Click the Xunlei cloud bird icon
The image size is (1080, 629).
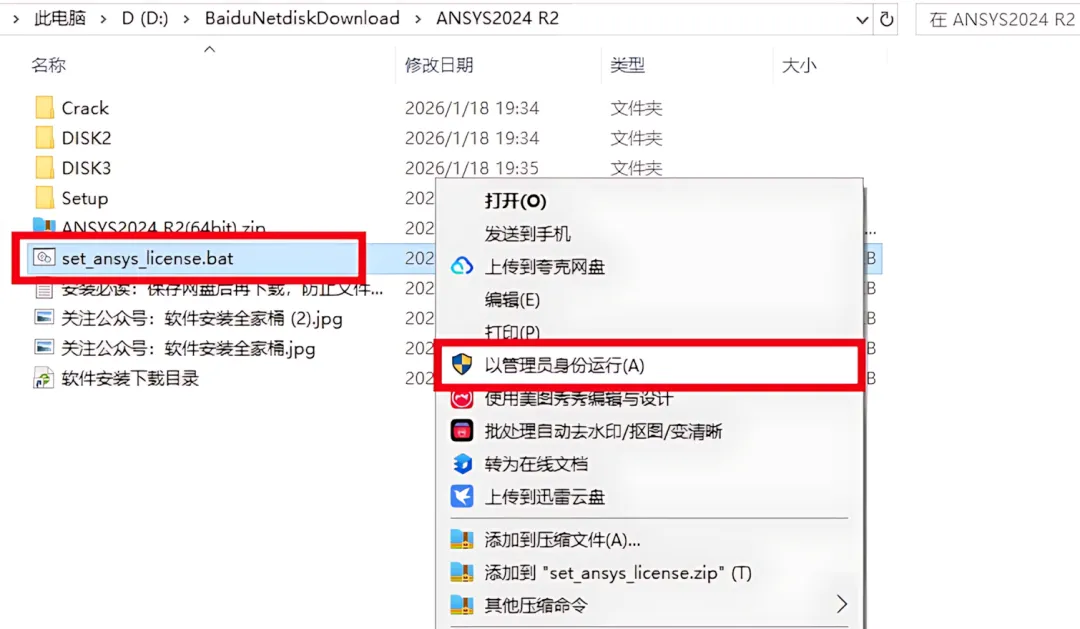[462, 496]
